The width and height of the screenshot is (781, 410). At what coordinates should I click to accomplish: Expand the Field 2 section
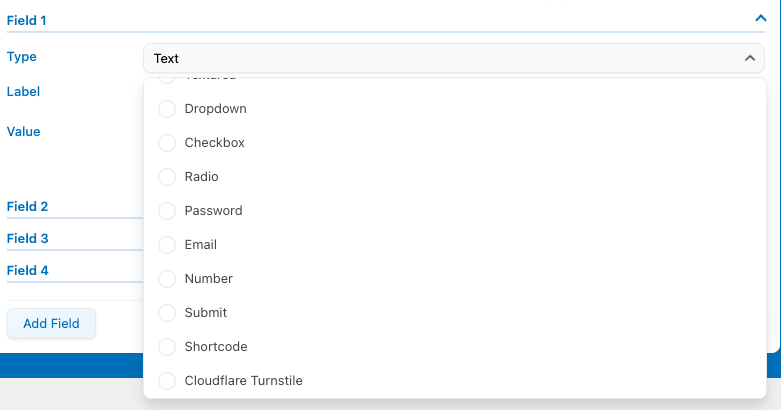tap(28, 207)
